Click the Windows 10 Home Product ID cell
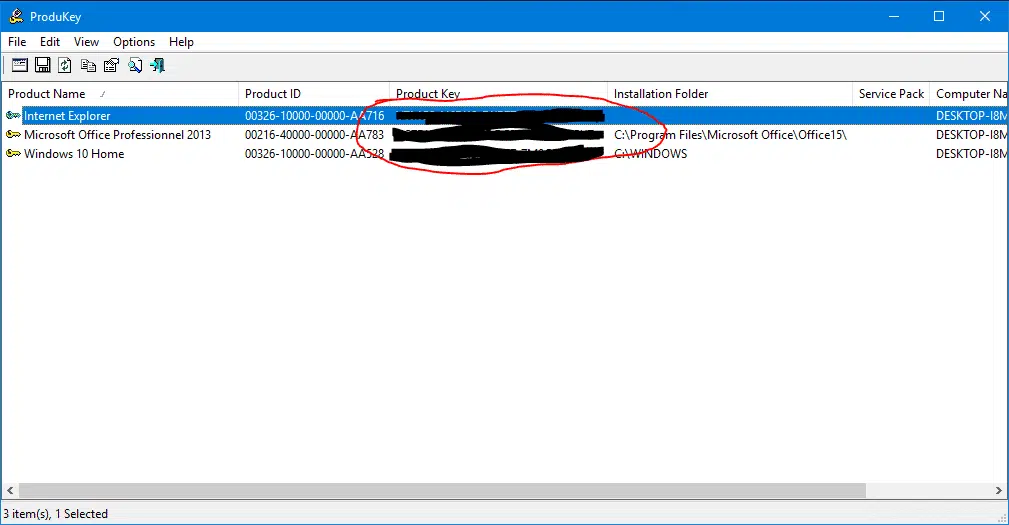The width and height of the screenshot is (1009, 525). (315, 154)
